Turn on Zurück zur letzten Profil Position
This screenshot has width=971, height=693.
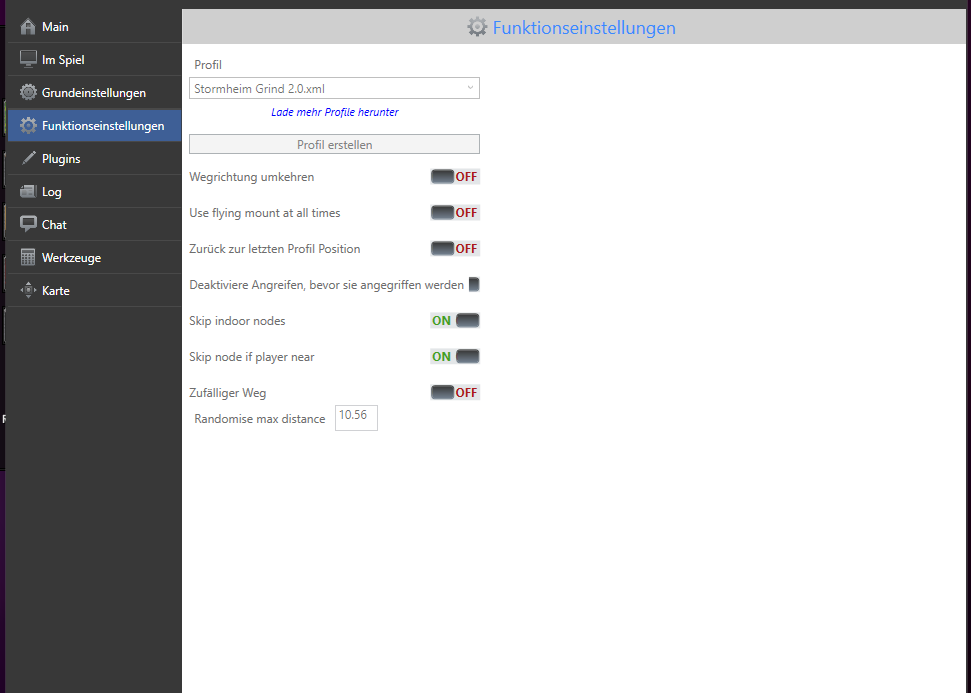click(x=455, y=249)
